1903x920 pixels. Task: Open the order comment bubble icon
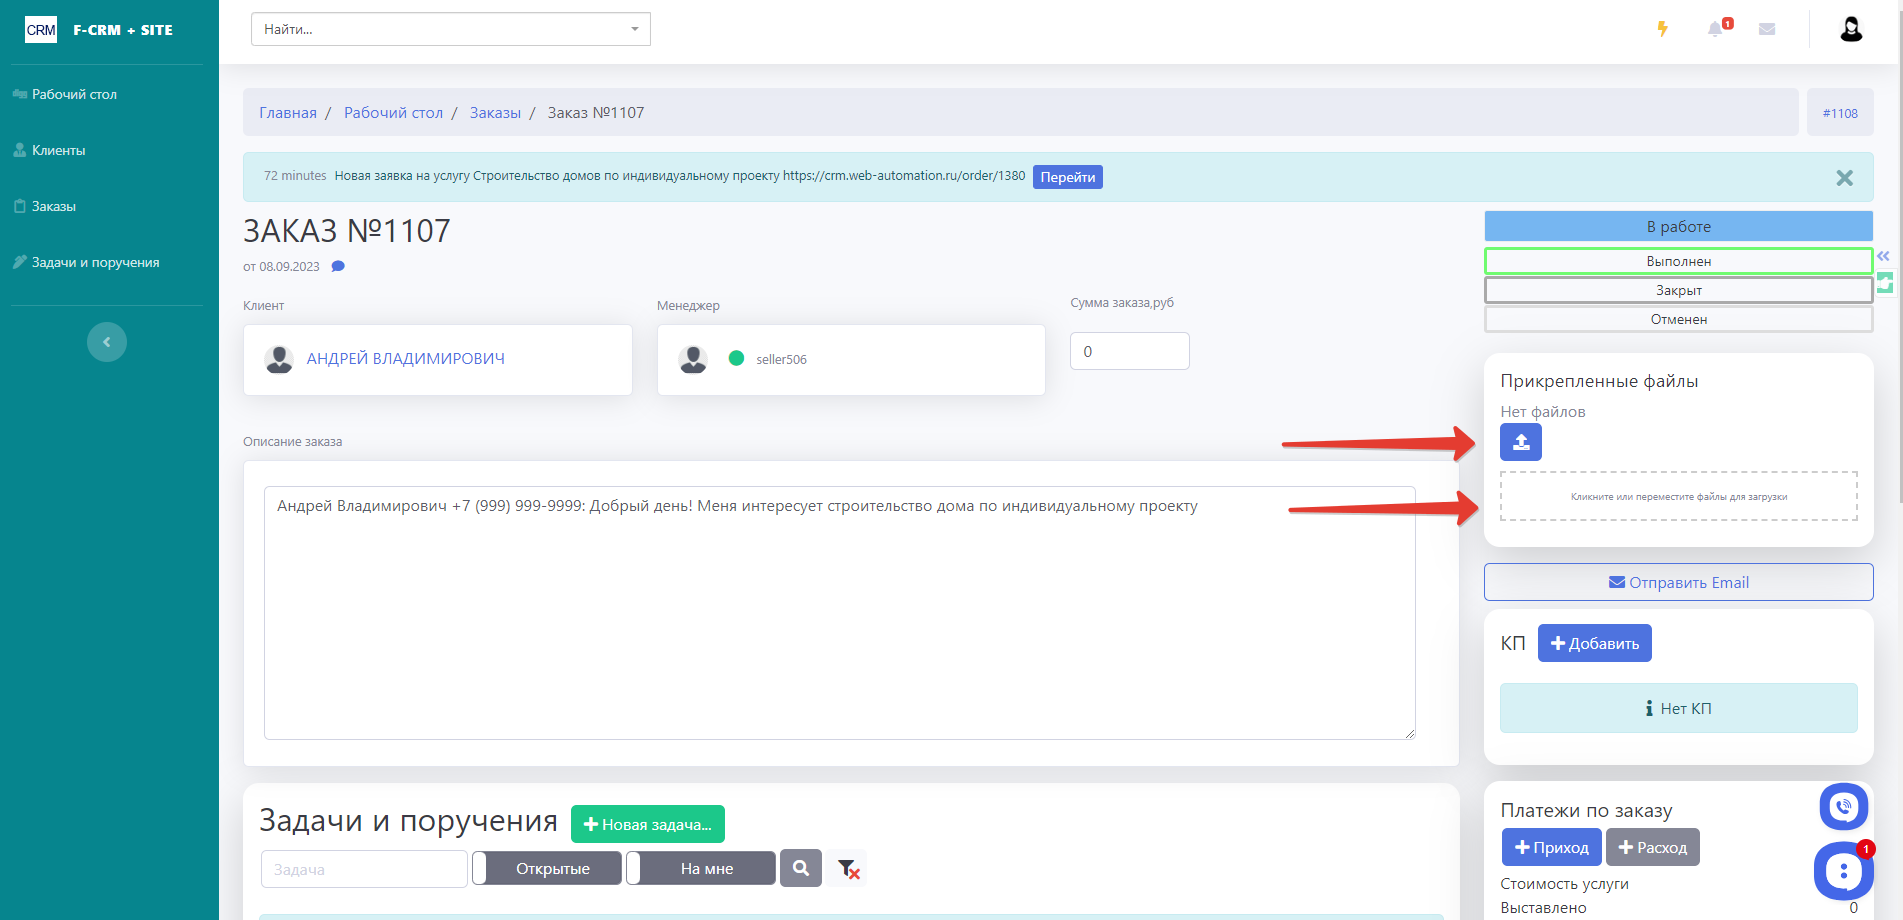[338, 266]
